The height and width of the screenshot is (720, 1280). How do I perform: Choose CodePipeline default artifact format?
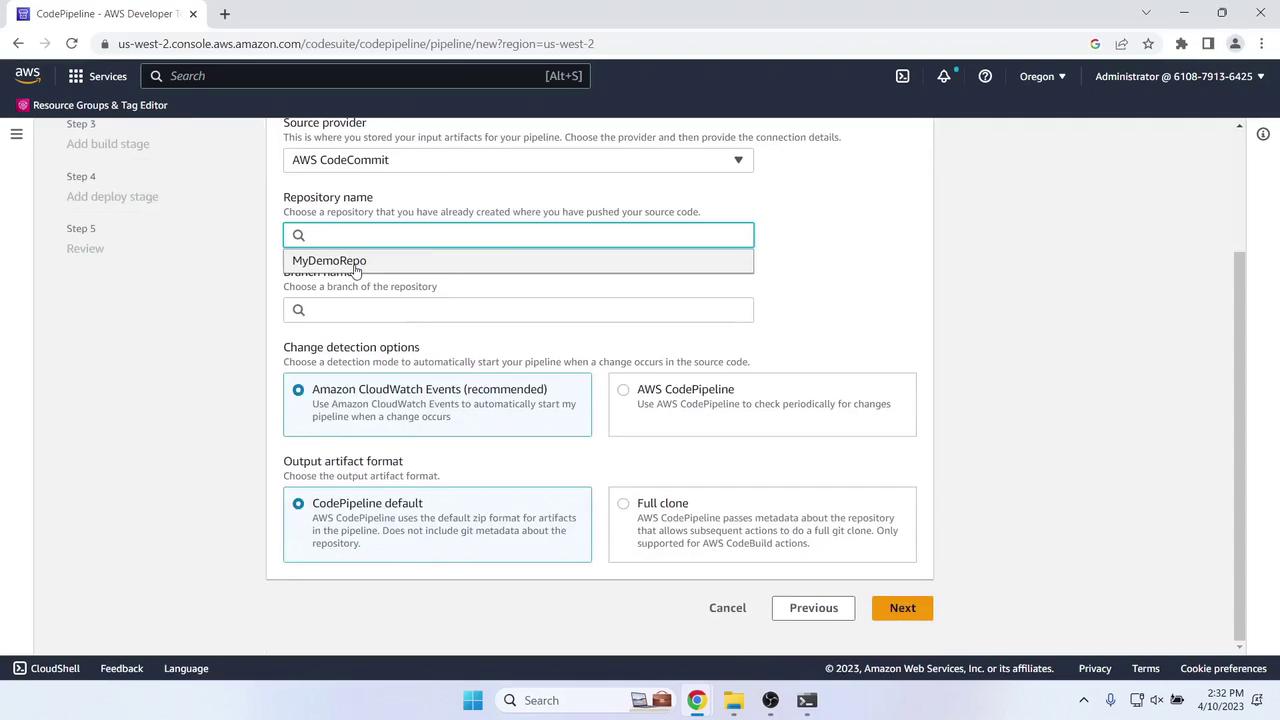[x=298, y=504]
